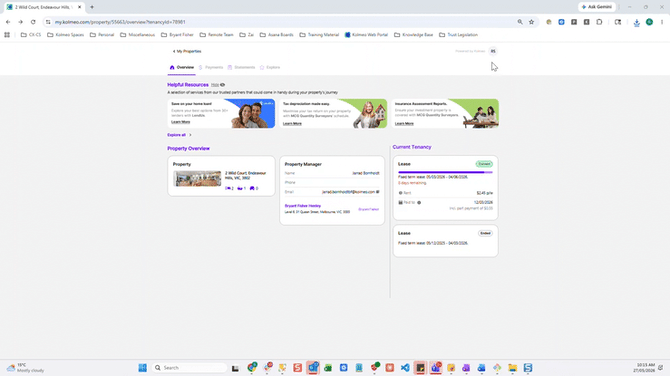Click Learn More on home loan card

click(181, 122)
